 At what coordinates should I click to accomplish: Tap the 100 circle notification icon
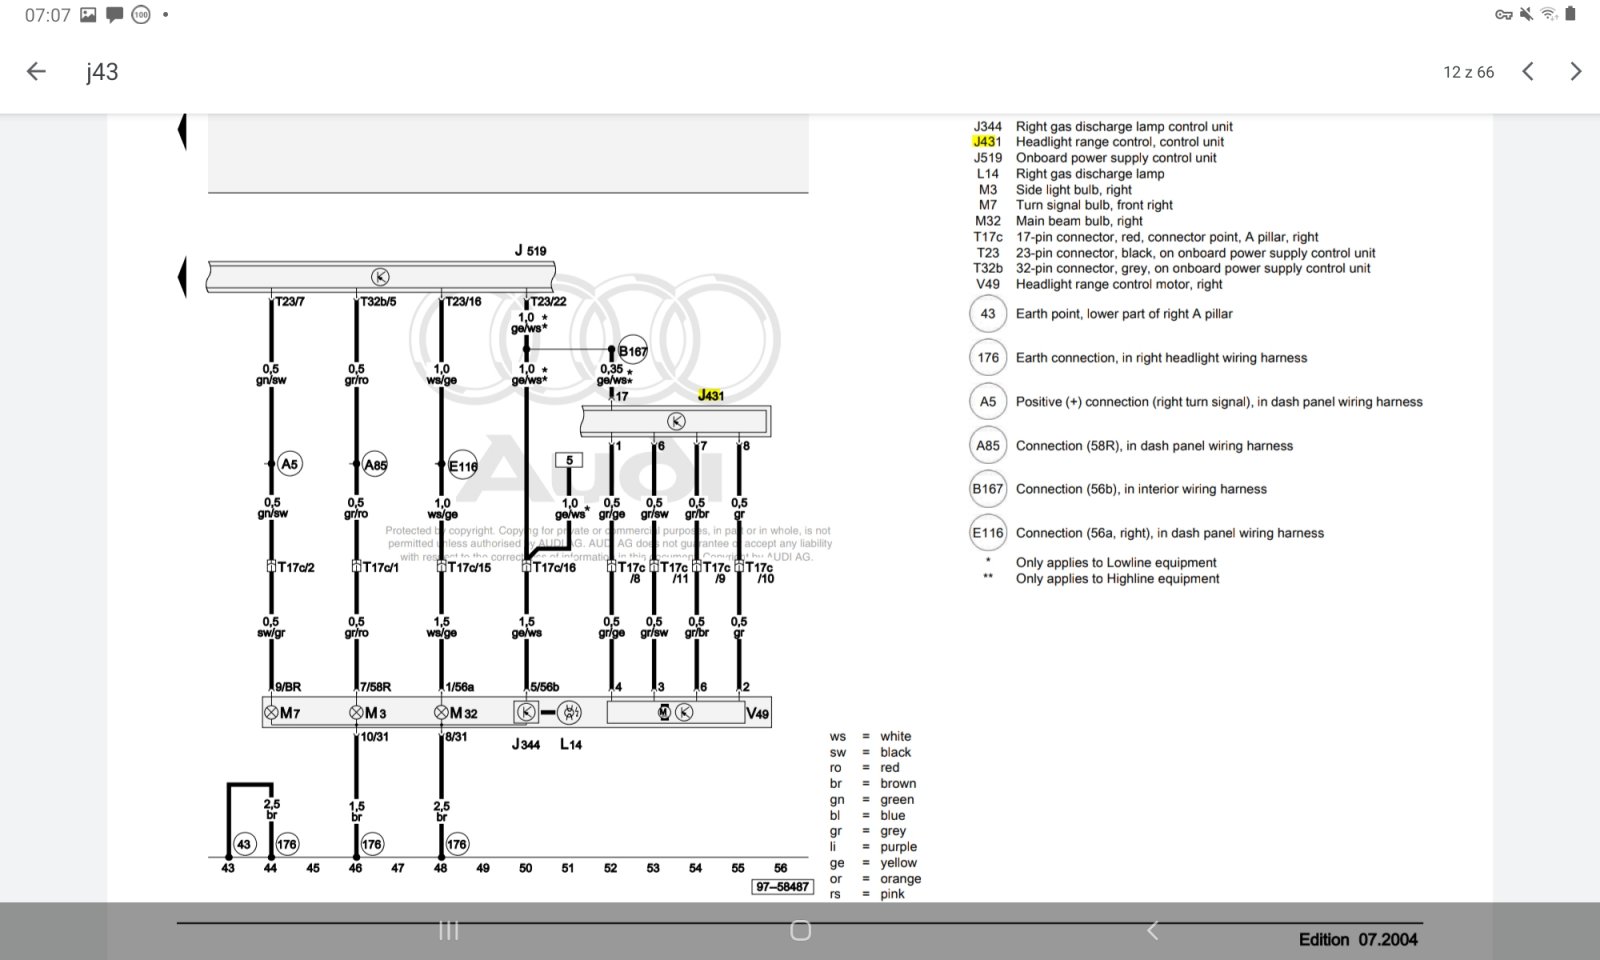[141, 15]
